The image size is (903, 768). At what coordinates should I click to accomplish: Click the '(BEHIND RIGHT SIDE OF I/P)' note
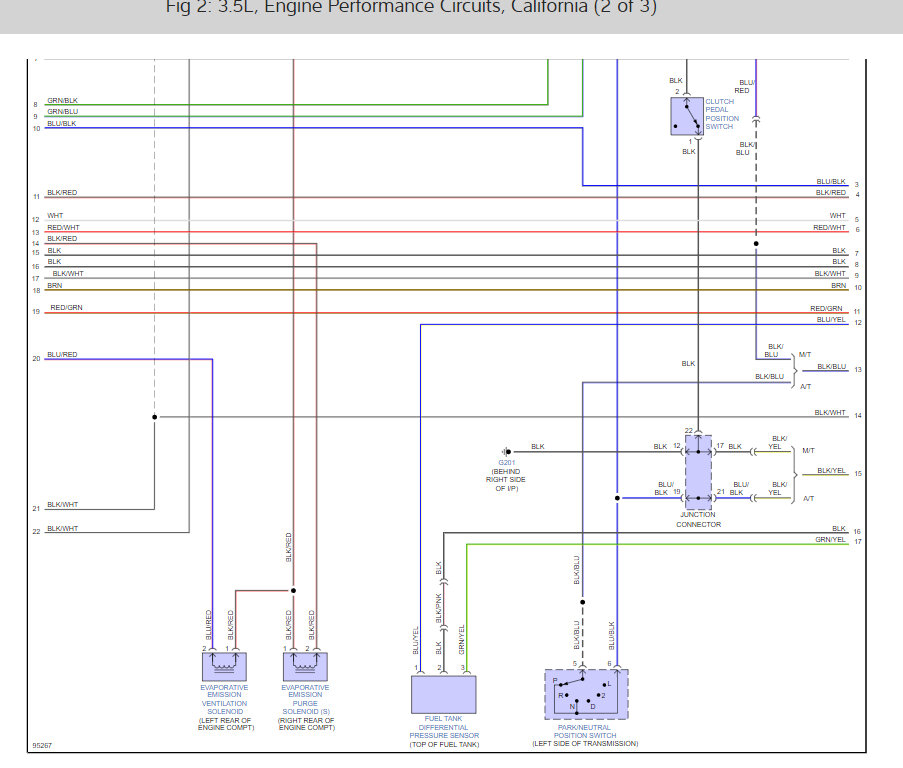pos(506,480)
